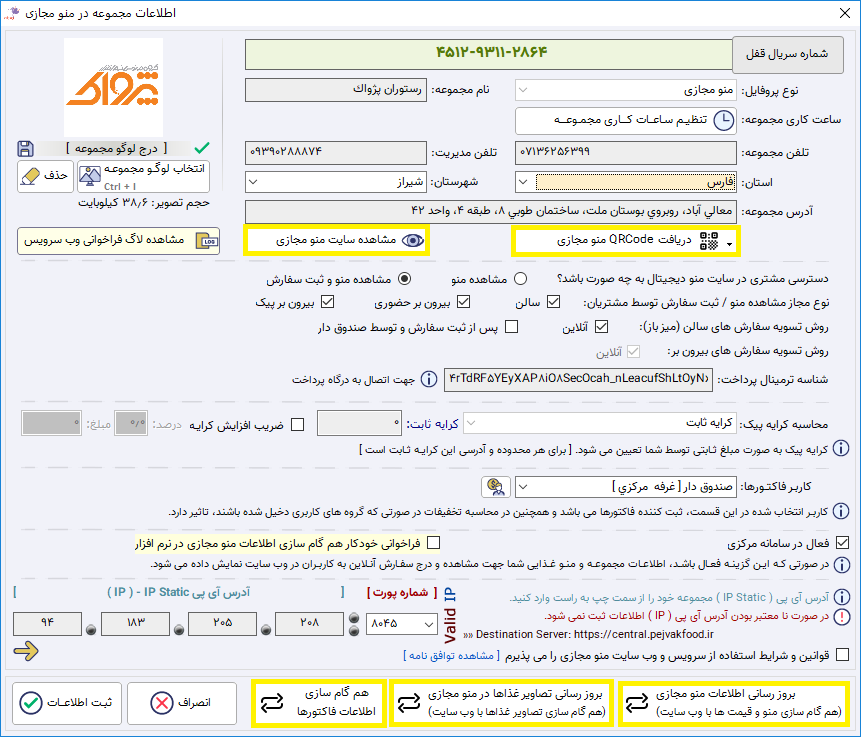This screenshot has height=737, width=861.
Task: Click the eye icon for viewing virtual menu site
Action: (413, 241)
